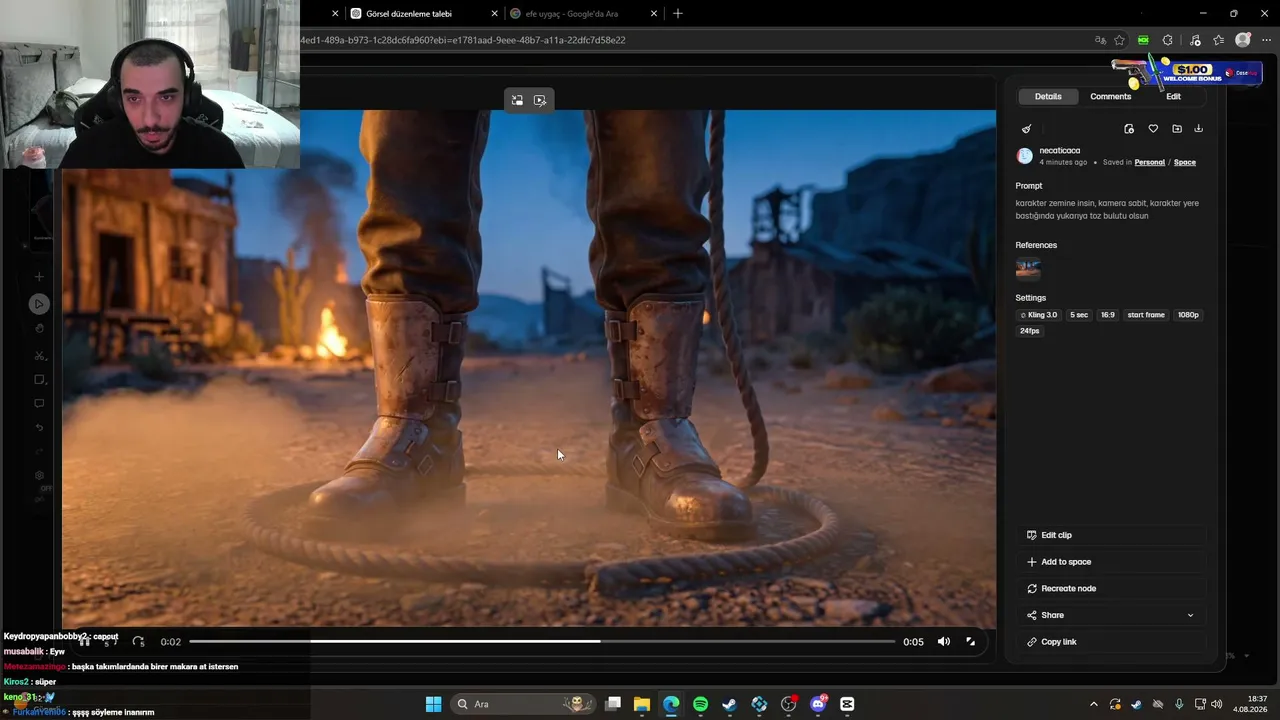Click the Task View taskbar icon
Image resolution: width=1280 pixels, height=720 pixels.
pyautogui.click(x=613, y=704)
